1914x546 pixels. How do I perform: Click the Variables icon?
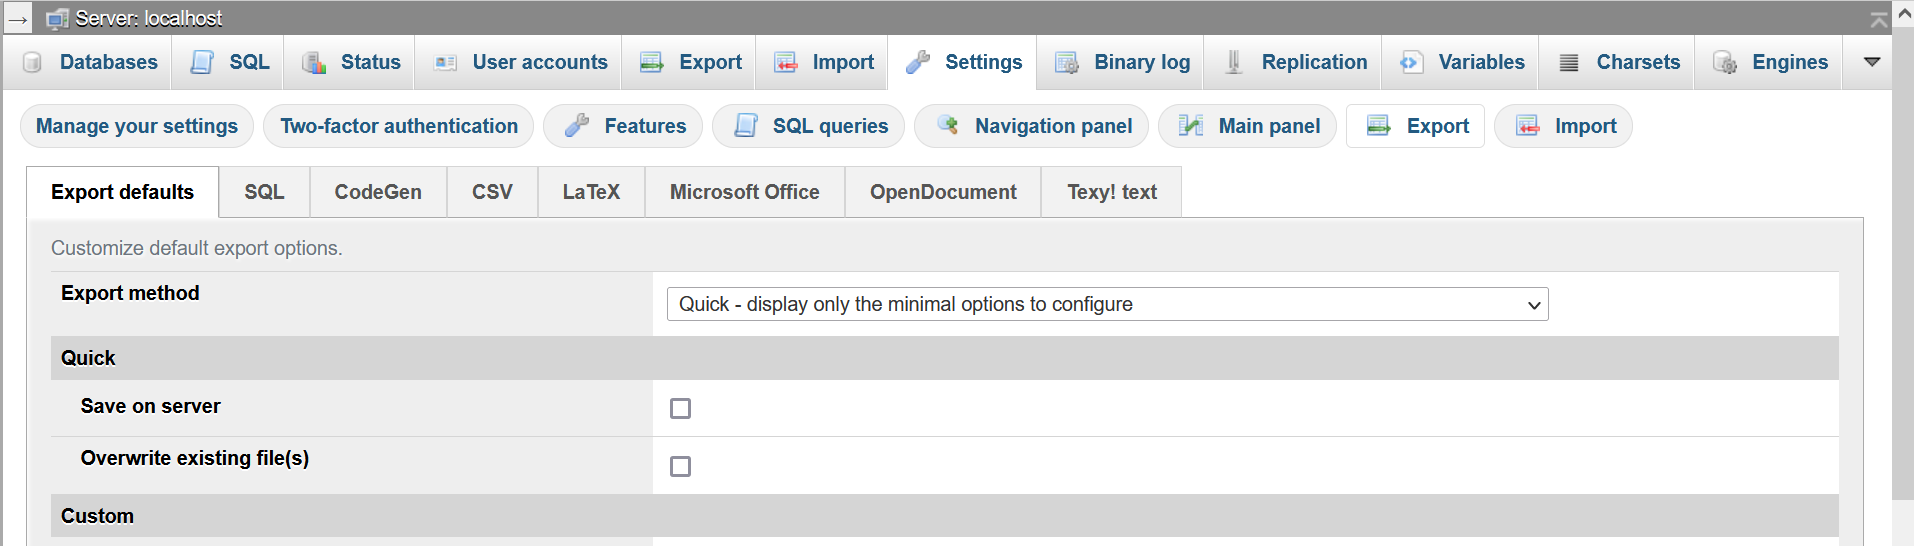[x=1410, y=62]
